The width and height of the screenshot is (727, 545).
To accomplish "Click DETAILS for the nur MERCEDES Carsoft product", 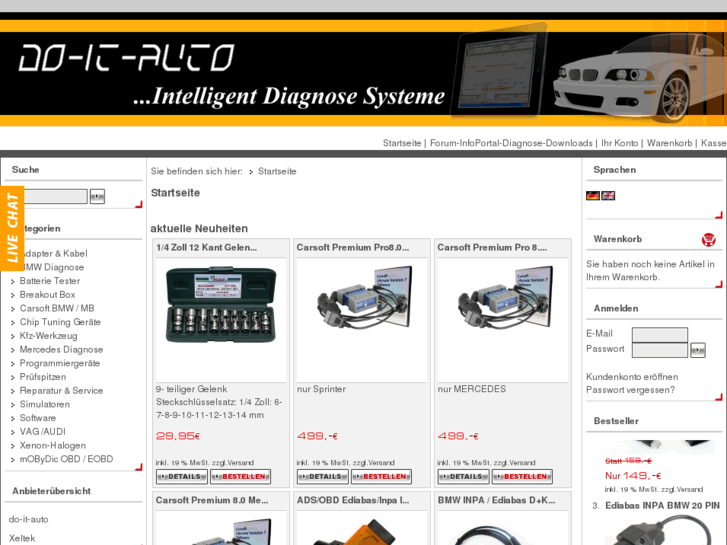I will (x=464, y=477).
